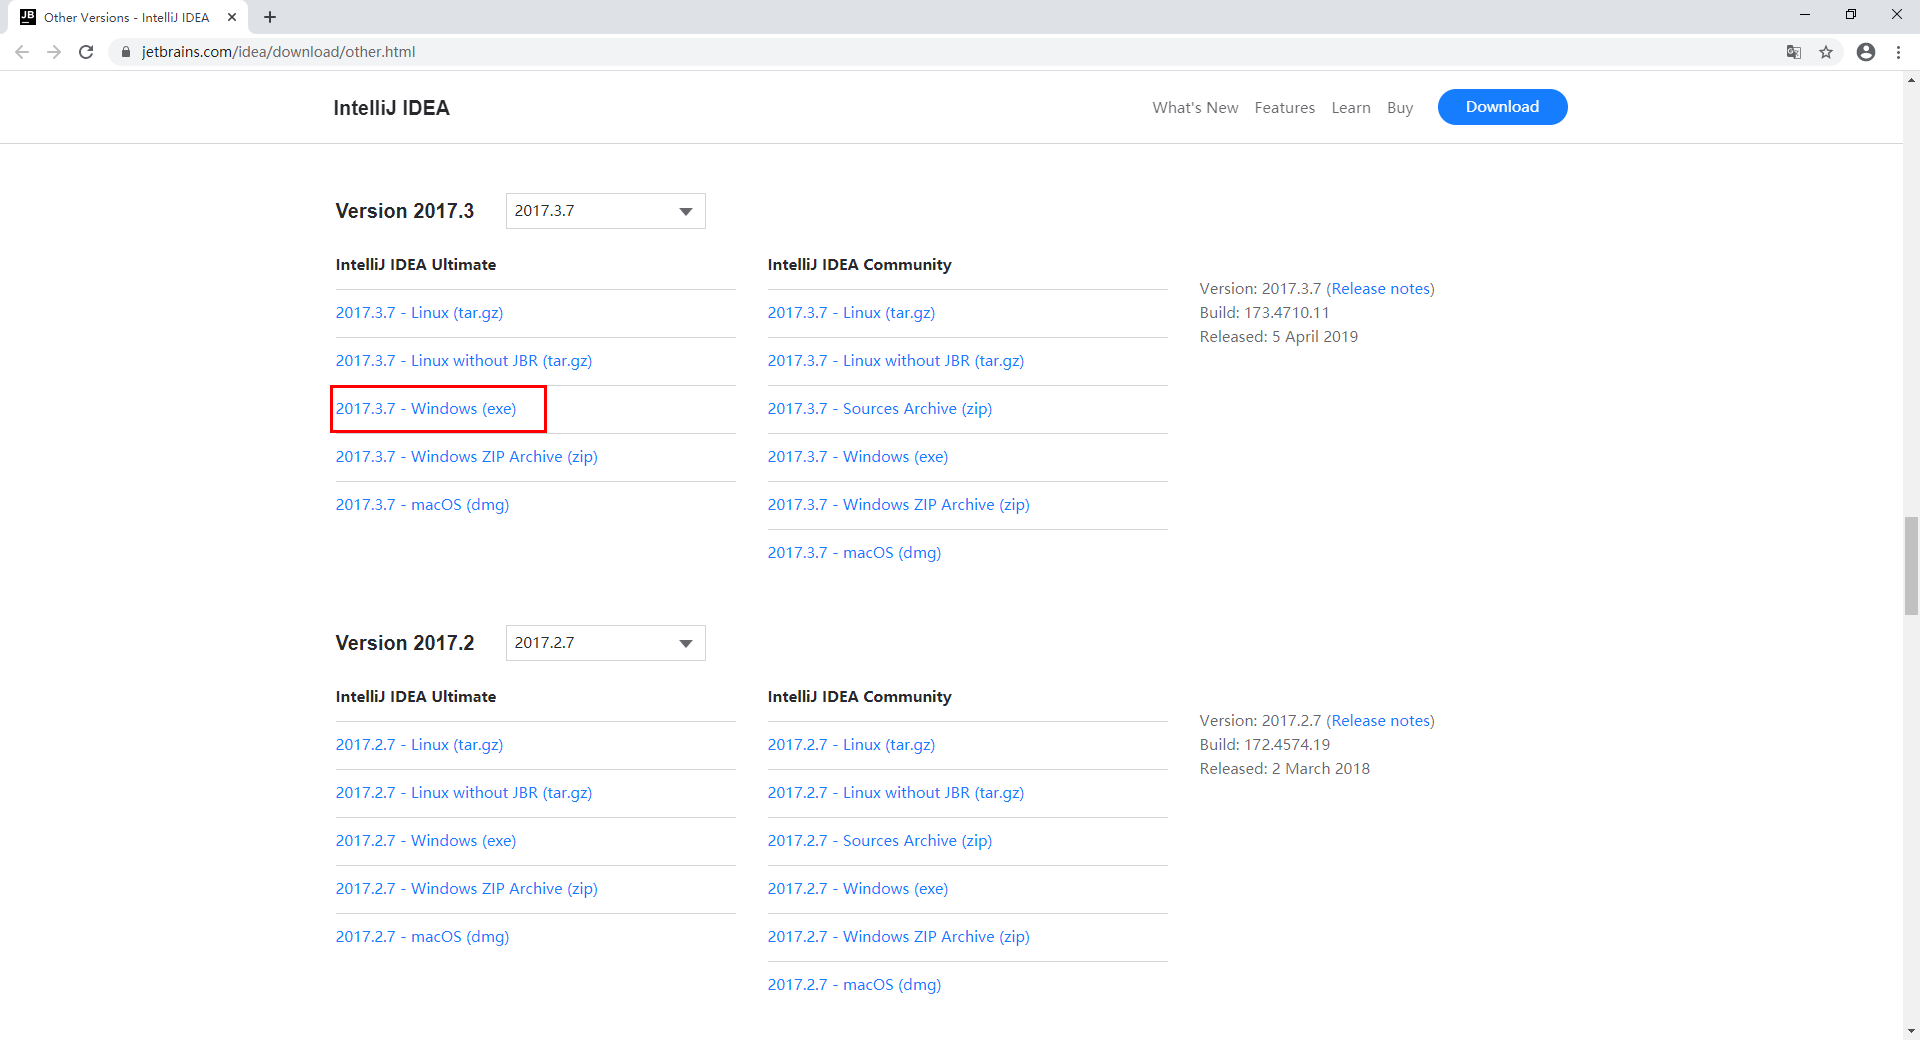Download Ultimate 2017.2.7 Linux tar.gz
The width and height of the screenshot is (1920, 1040).
coord(419,745)
